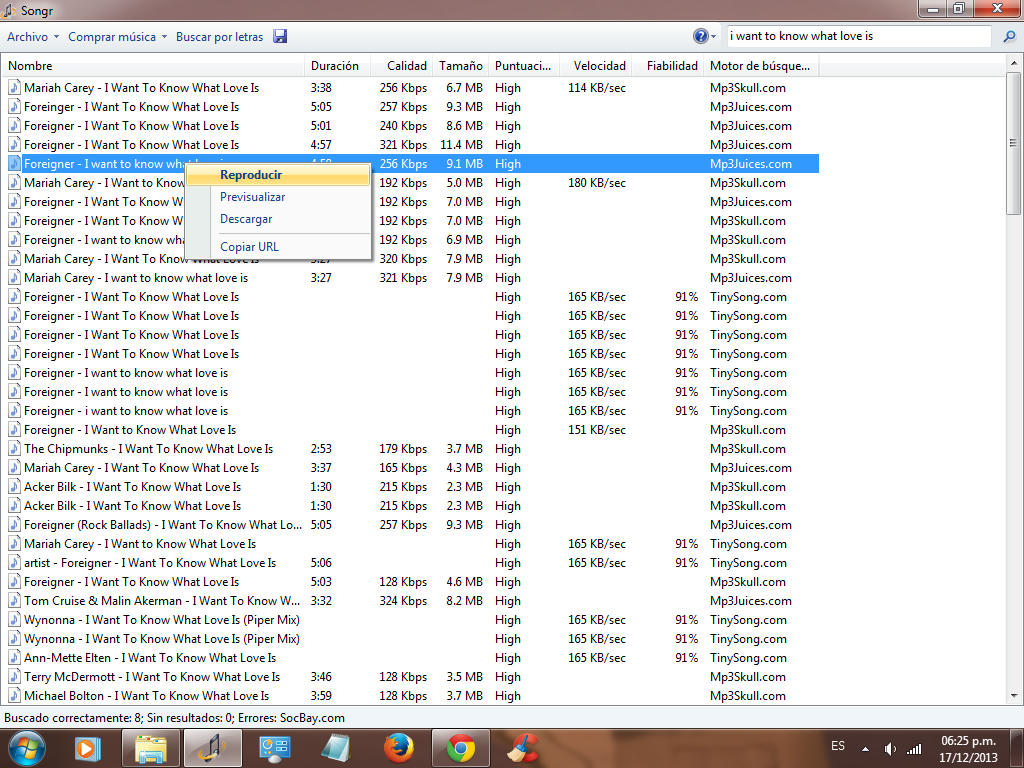Click the vertical scrollbar of results list
1024x768 pixels.
coord(1015,160)
